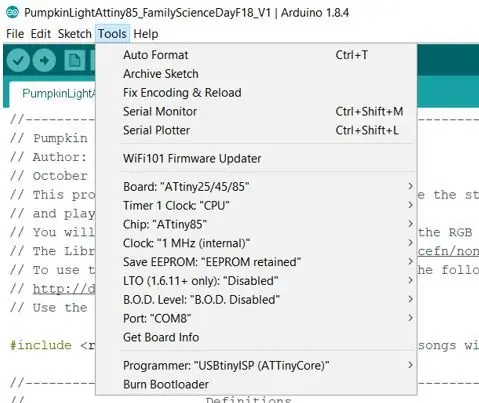Click the "// Pumpkin" comment line

tap(48, 138)
